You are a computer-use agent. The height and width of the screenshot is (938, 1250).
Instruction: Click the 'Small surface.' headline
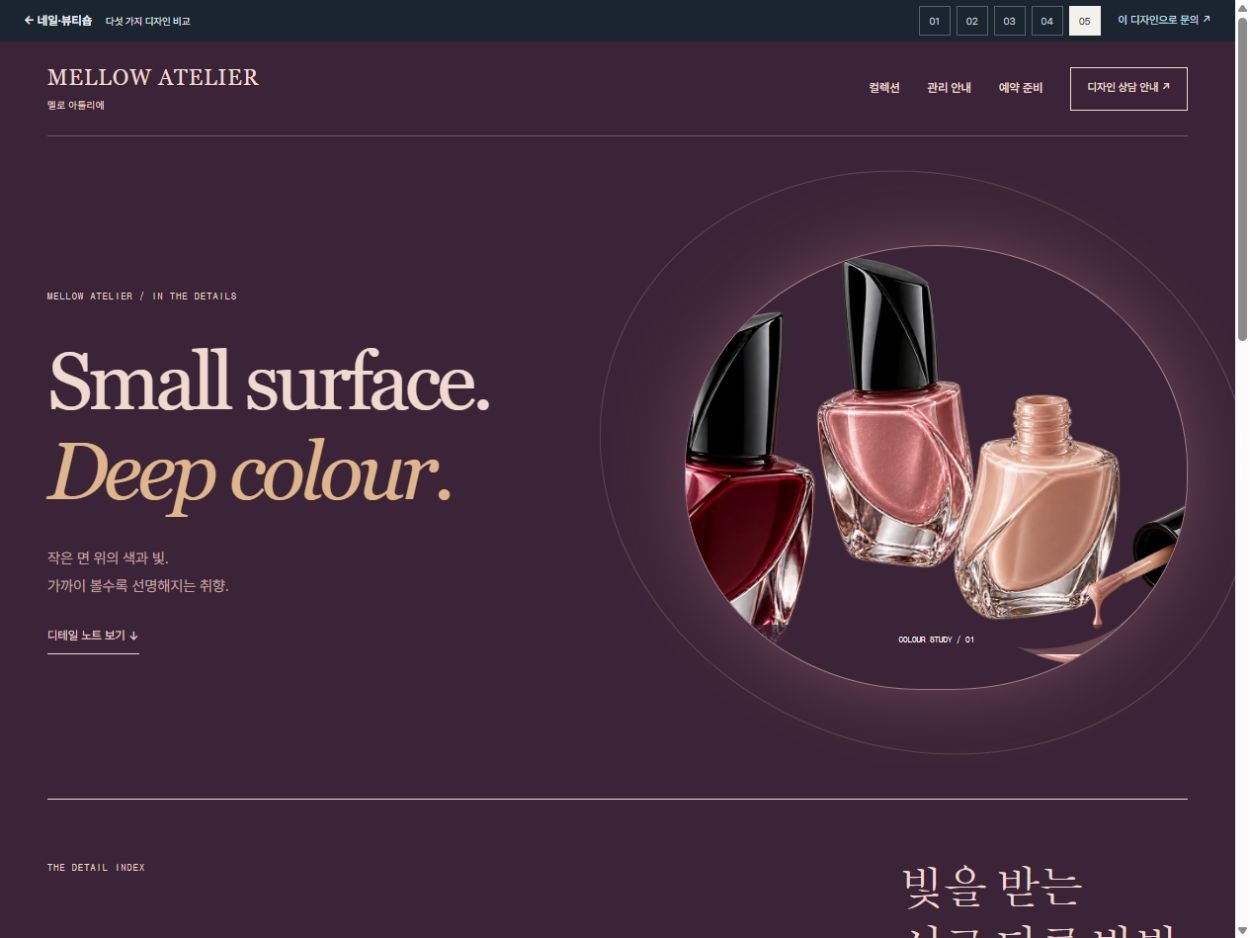(x=269, y=381)
